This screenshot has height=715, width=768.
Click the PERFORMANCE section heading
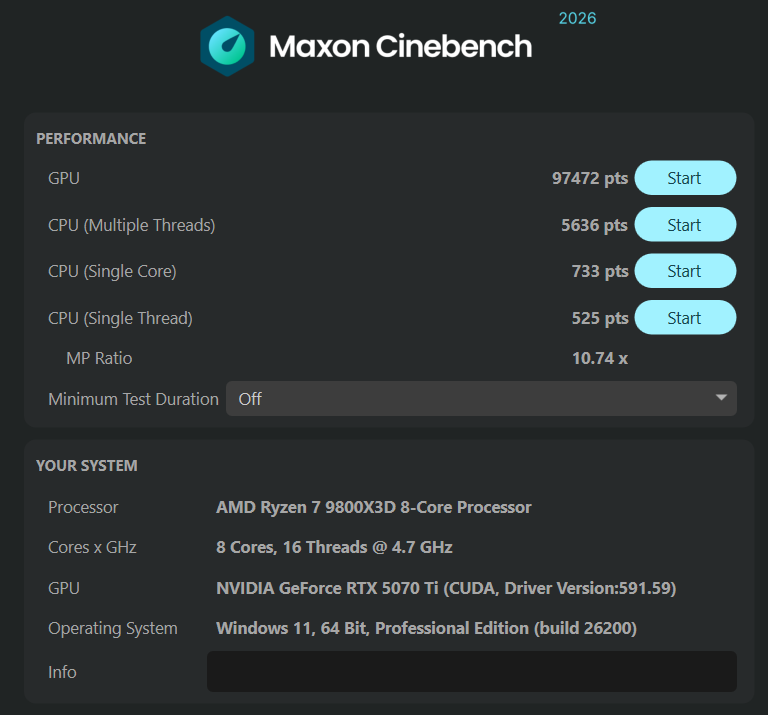pyautogui.click(x=91, y=139)
